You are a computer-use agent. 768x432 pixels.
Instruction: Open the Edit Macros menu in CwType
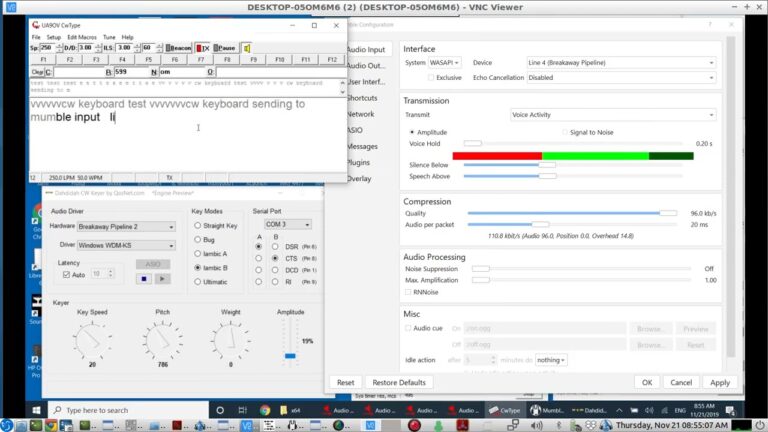[82, 37]
